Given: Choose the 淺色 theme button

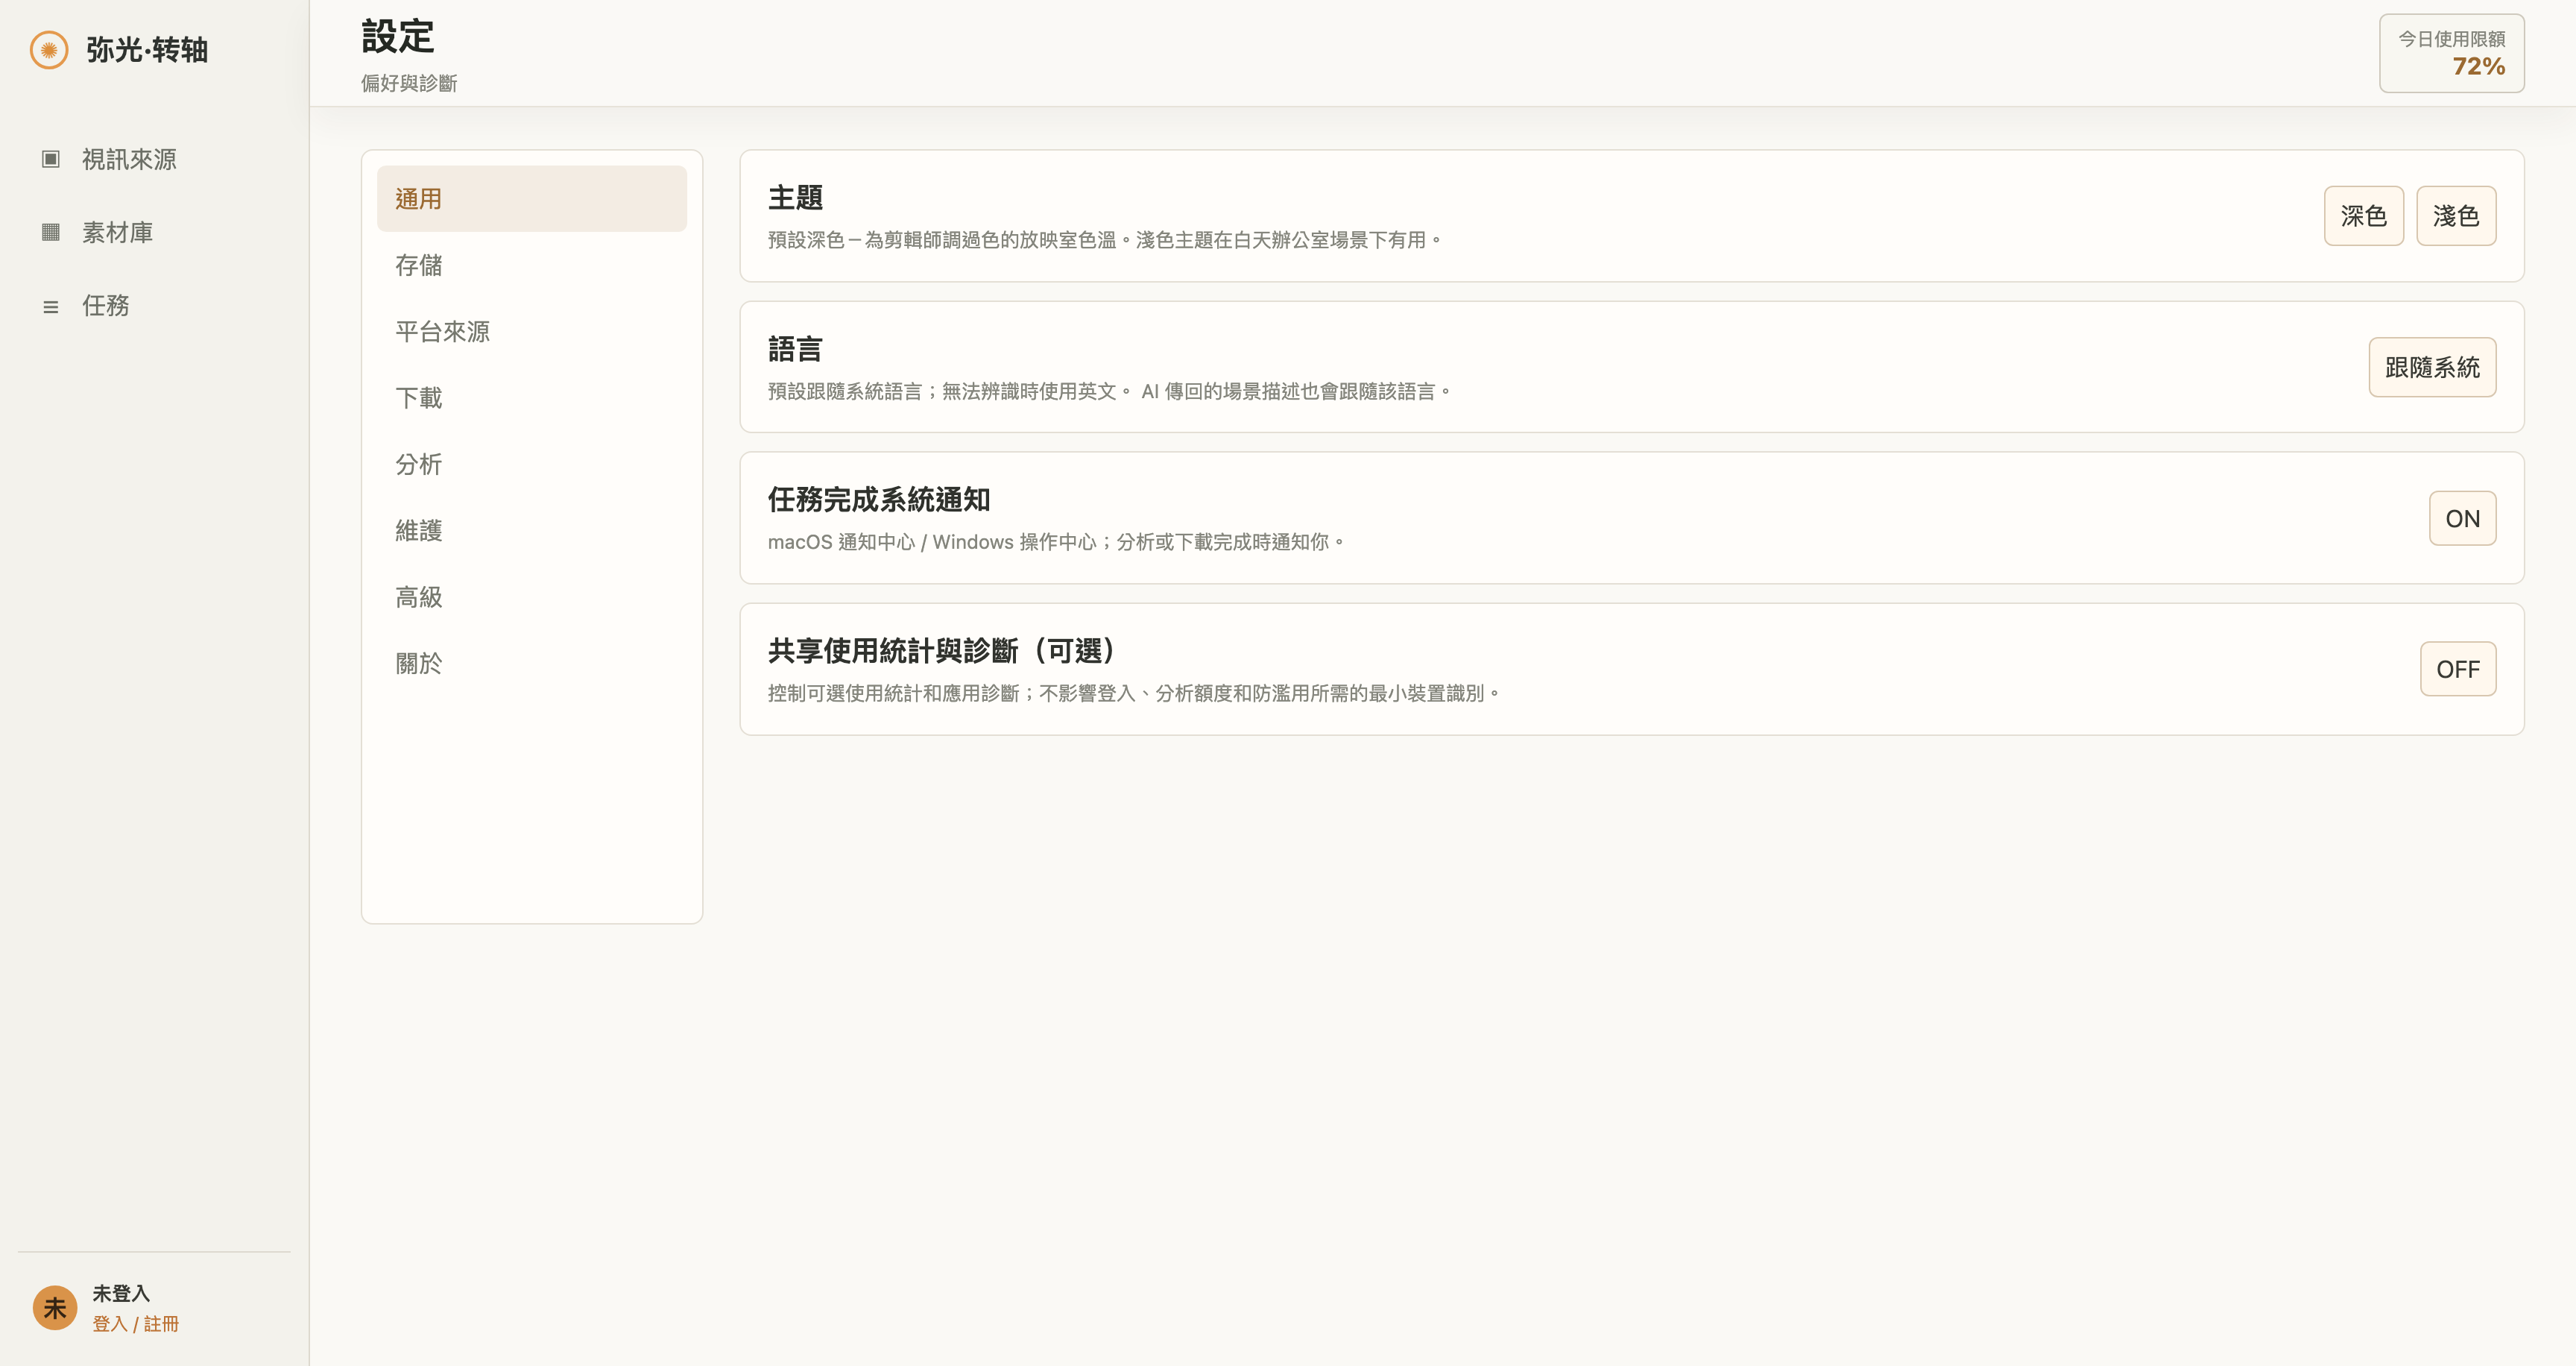Looking at the screenshot, I should pyautogui.click(x=2456, y=216).
